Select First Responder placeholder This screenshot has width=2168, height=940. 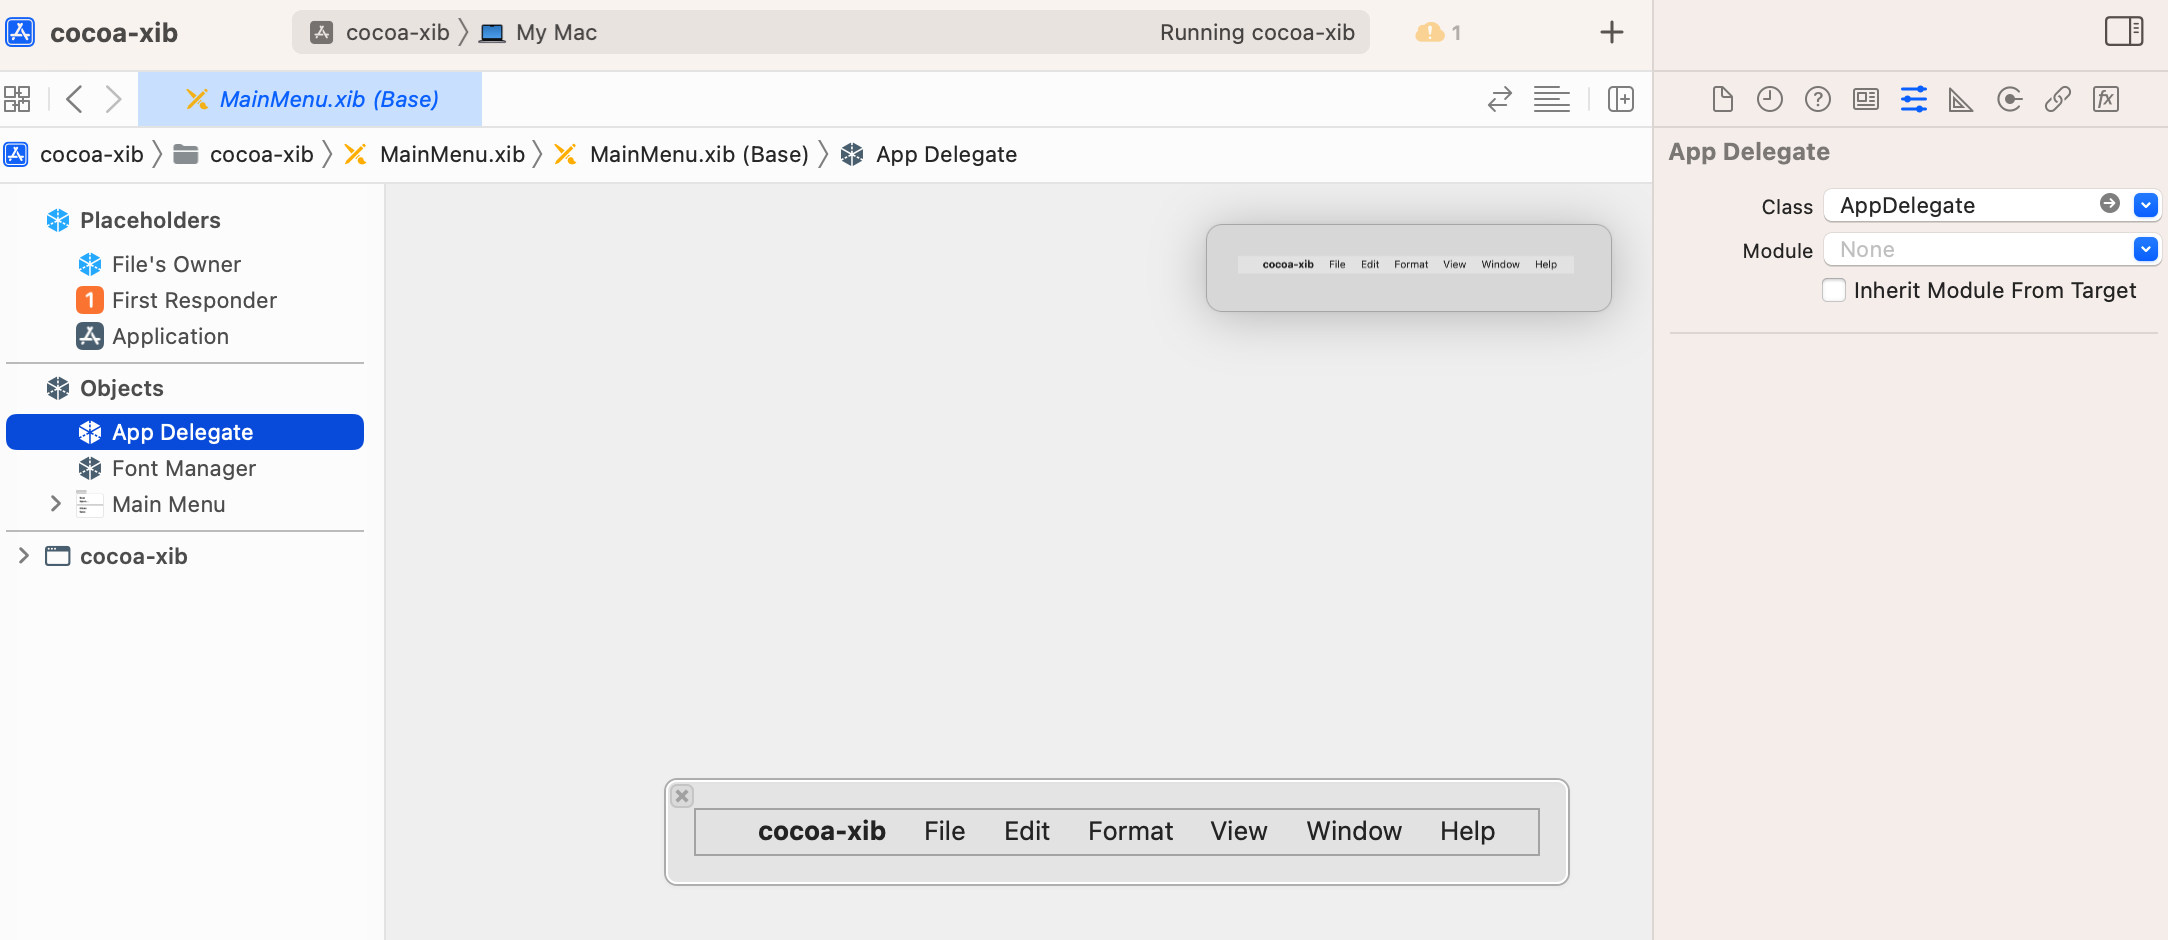point(185,300)
